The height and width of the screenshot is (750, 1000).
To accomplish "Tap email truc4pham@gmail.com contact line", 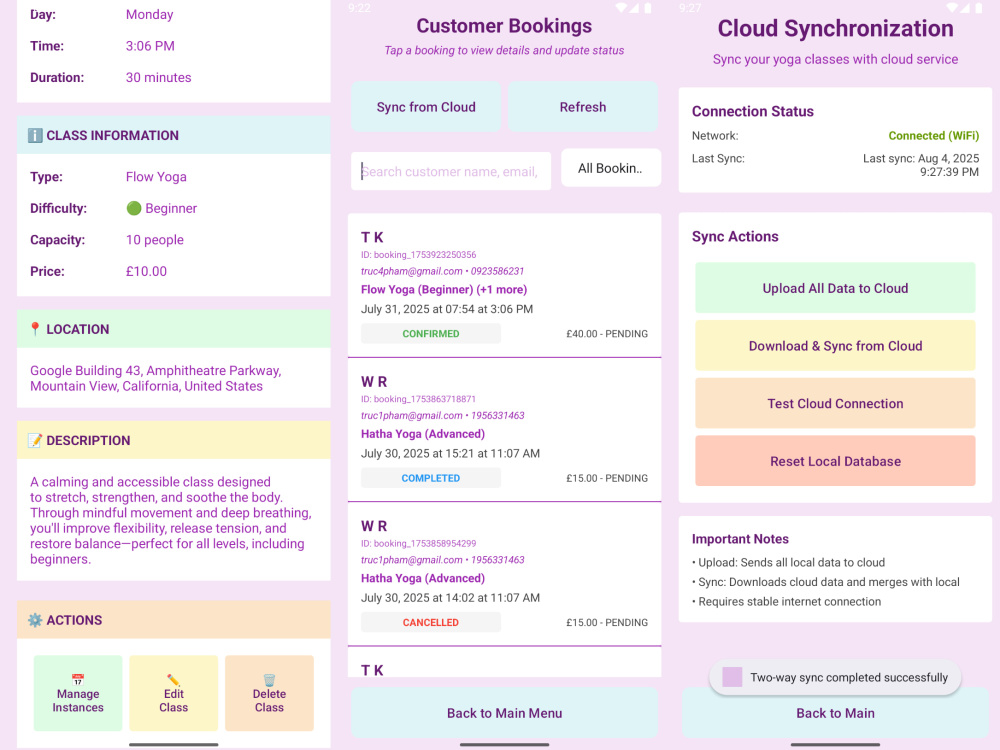I will (443, 271).
